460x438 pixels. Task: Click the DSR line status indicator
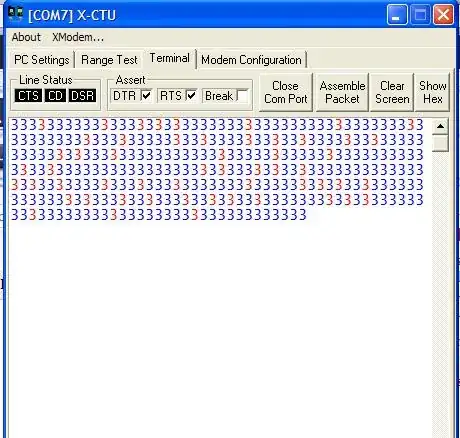pos(82,96)
